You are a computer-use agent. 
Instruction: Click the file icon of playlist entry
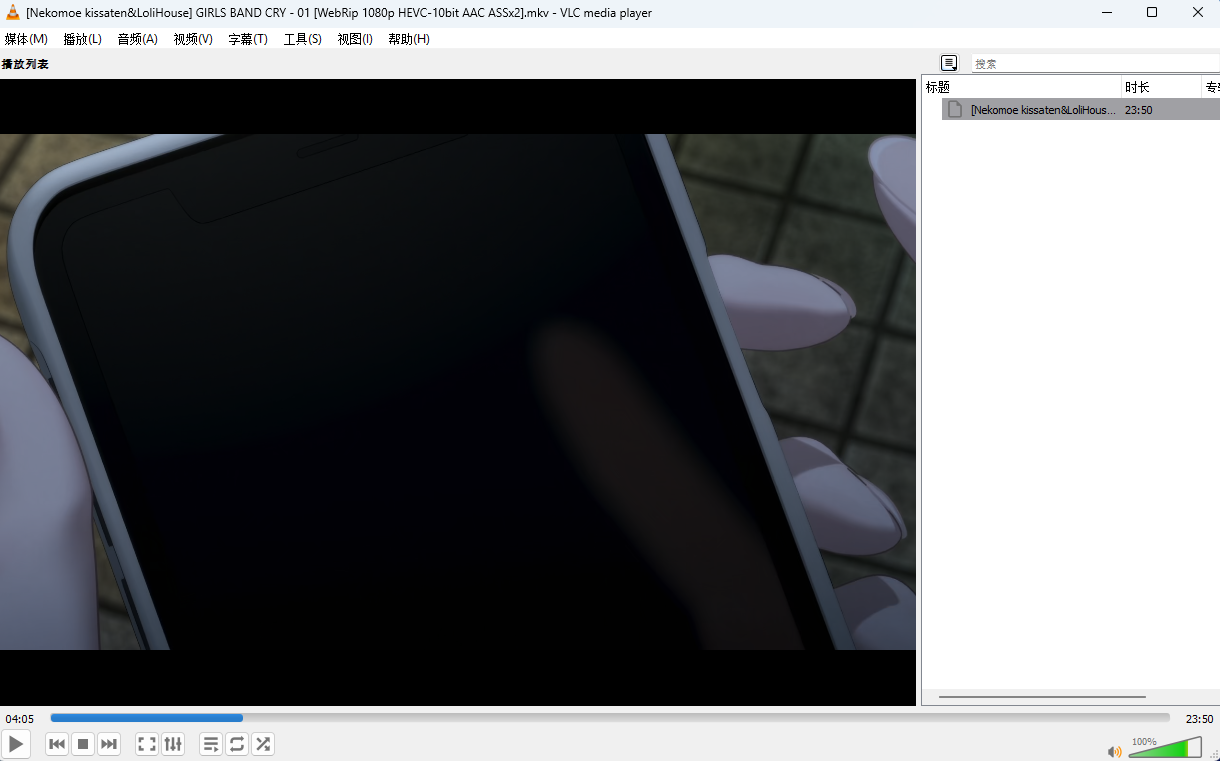tap(955, 109)
